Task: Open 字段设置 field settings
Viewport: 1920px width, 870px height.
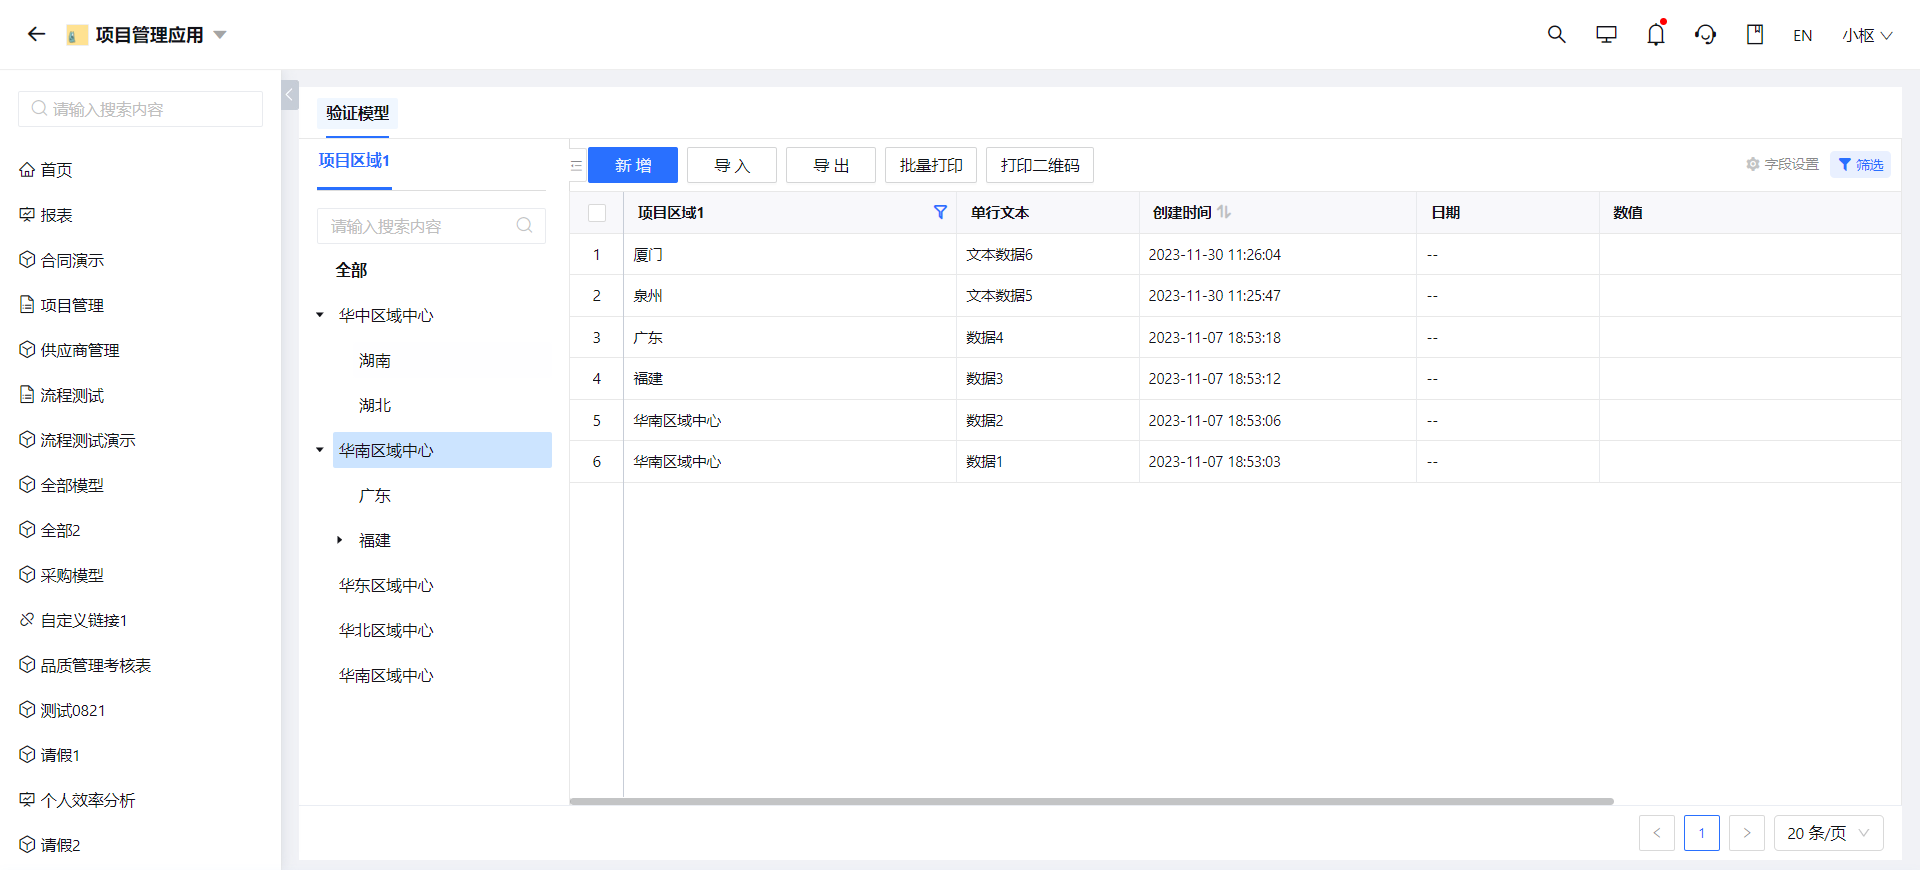Action: pyautogui.click(x=1782, y=164)
